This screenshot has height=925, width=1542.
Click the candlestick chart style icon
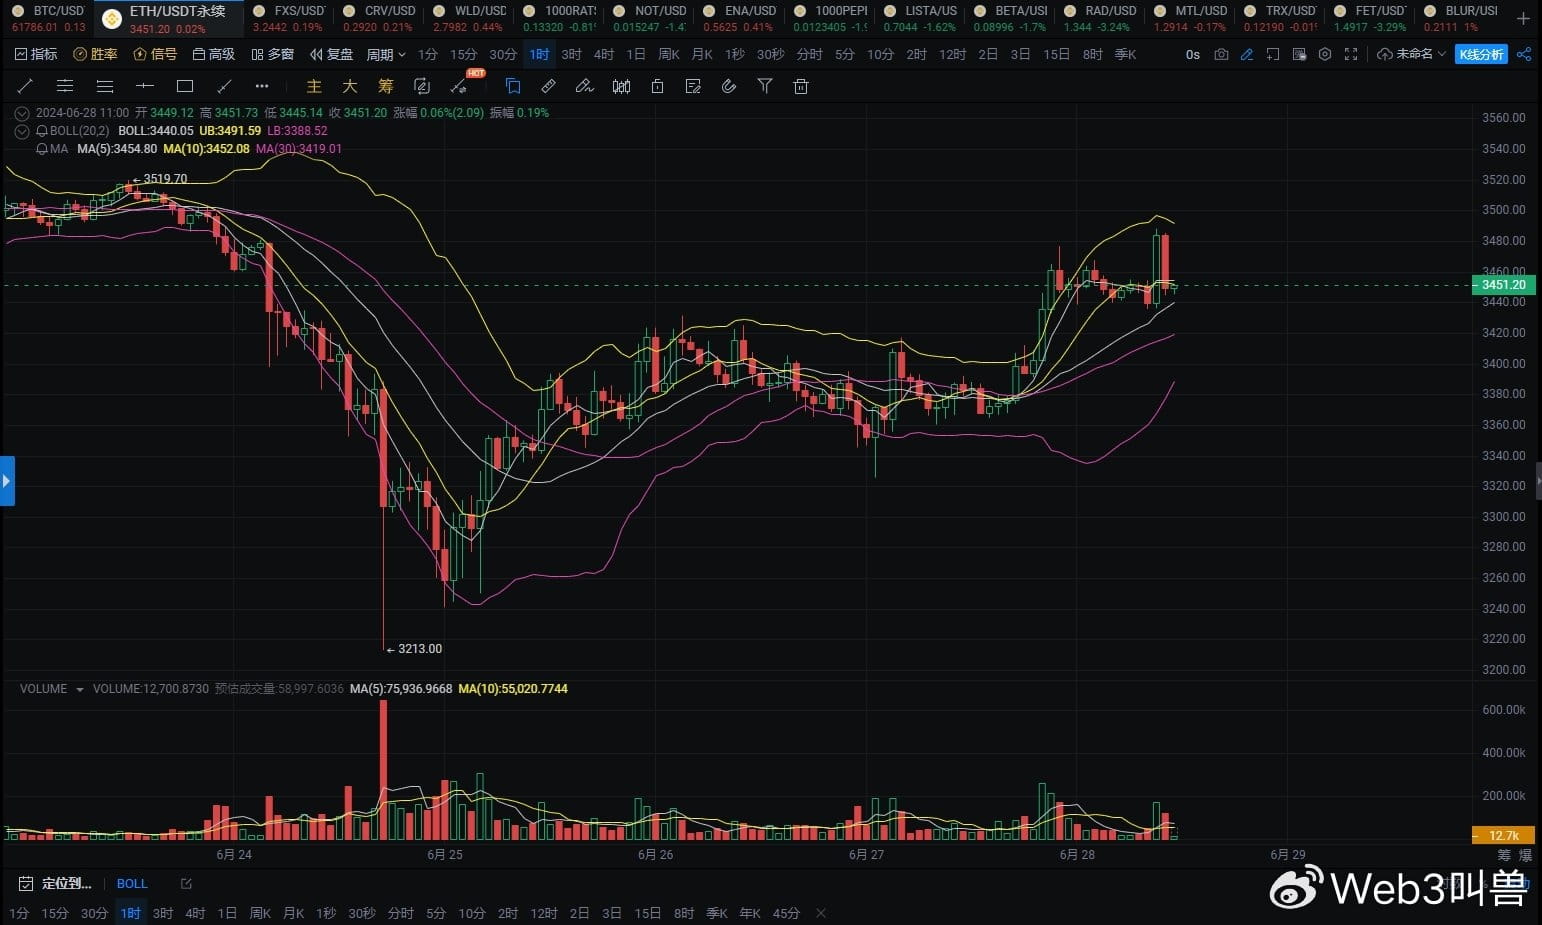click(x=621, y=86)
